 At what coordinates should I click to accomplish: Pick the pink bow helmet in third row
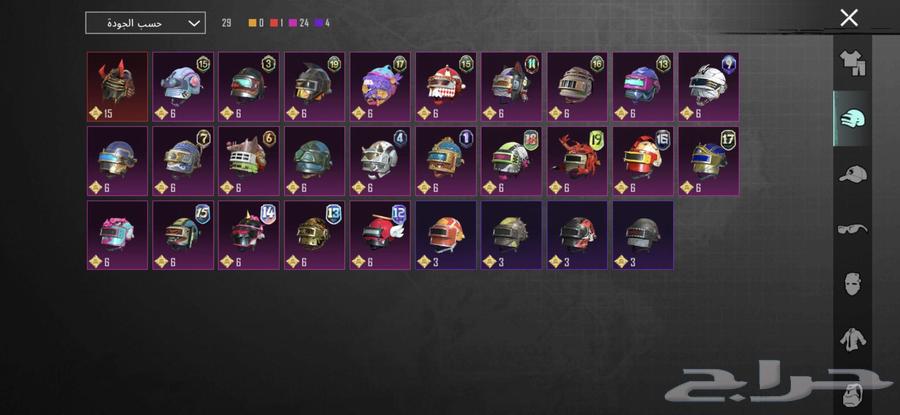117,235
